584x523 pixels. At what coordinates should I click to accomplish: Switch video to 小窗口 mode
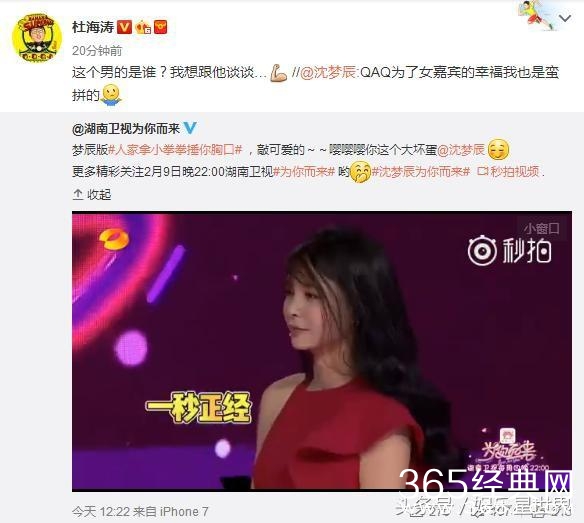click(x=542, y=228)
